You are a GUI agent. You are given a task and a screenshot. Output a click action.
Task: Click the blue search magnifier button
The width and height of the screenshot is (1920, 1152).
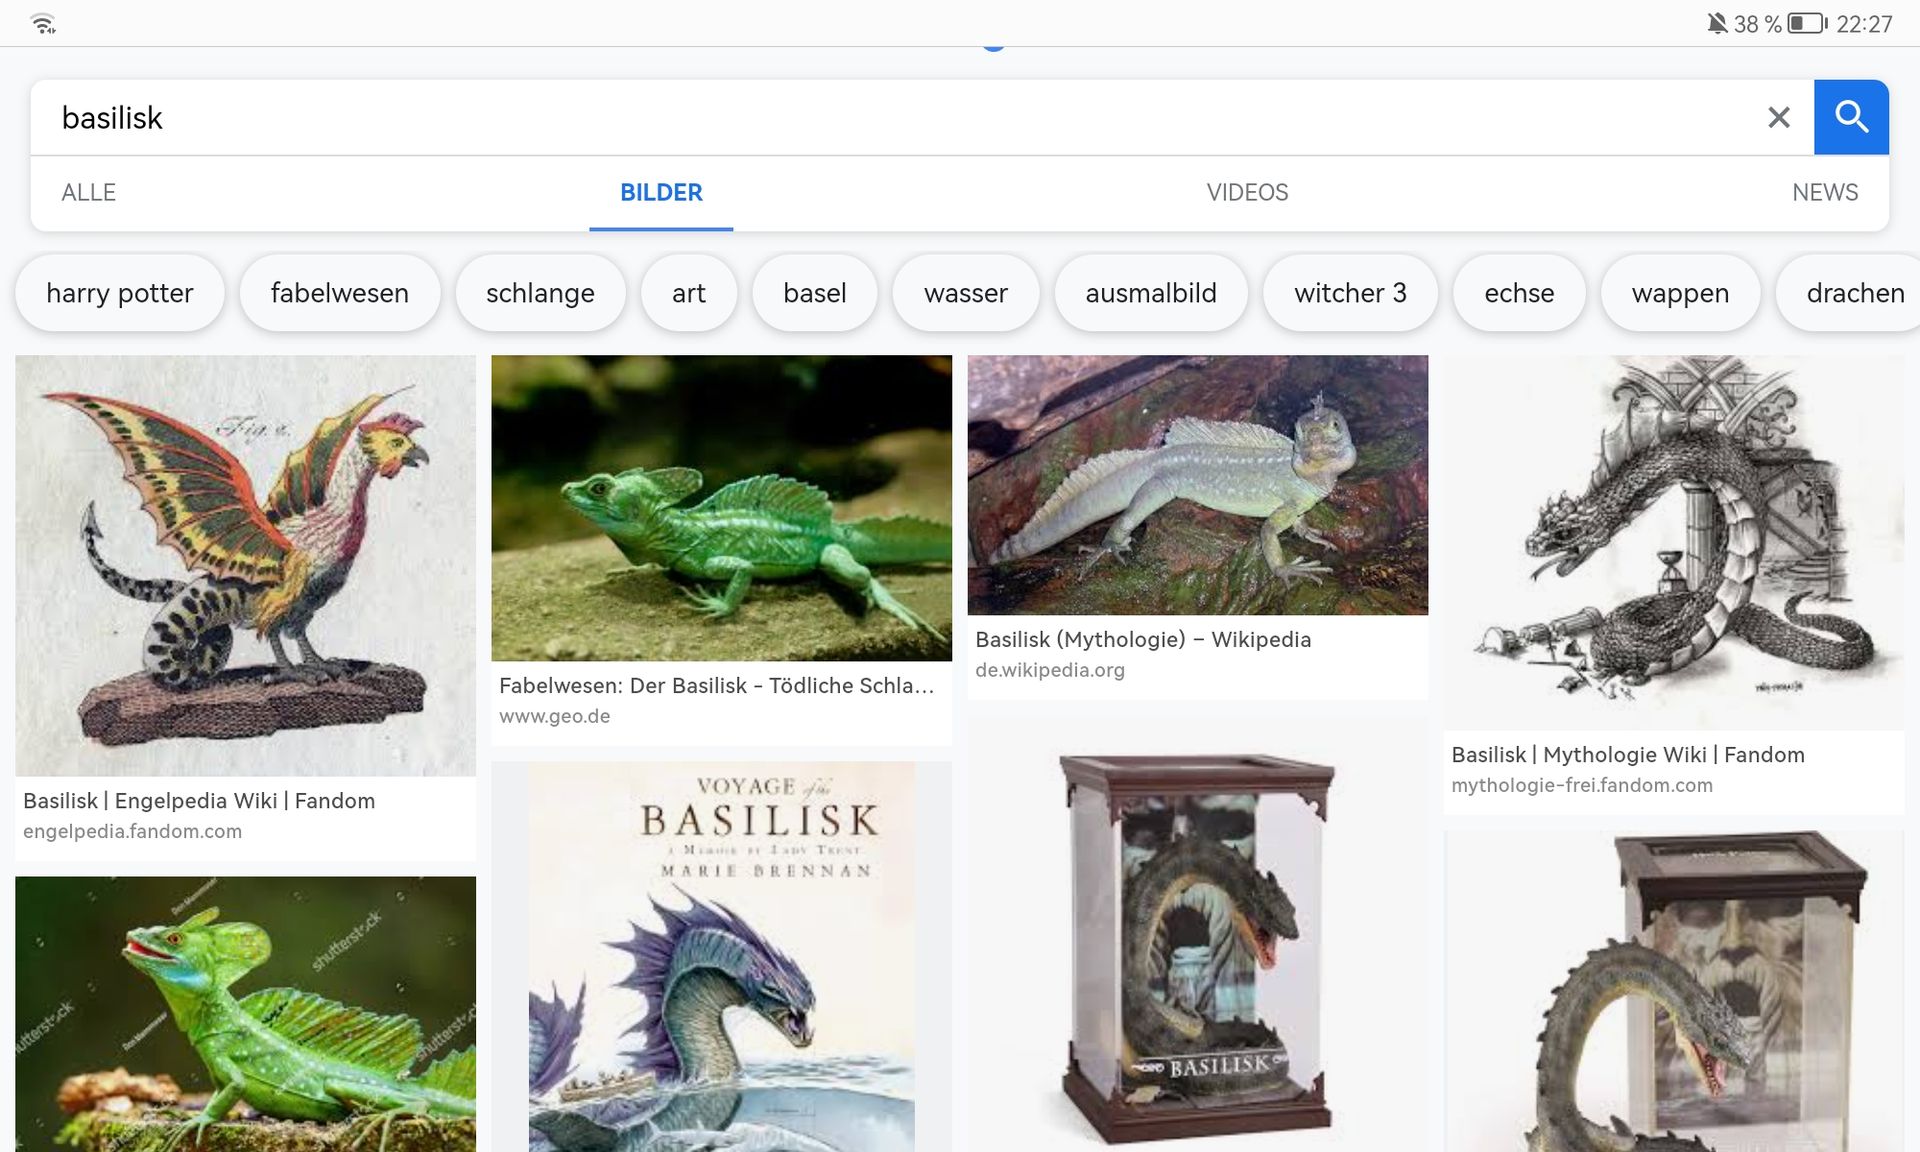click(x=1851, y=117)
